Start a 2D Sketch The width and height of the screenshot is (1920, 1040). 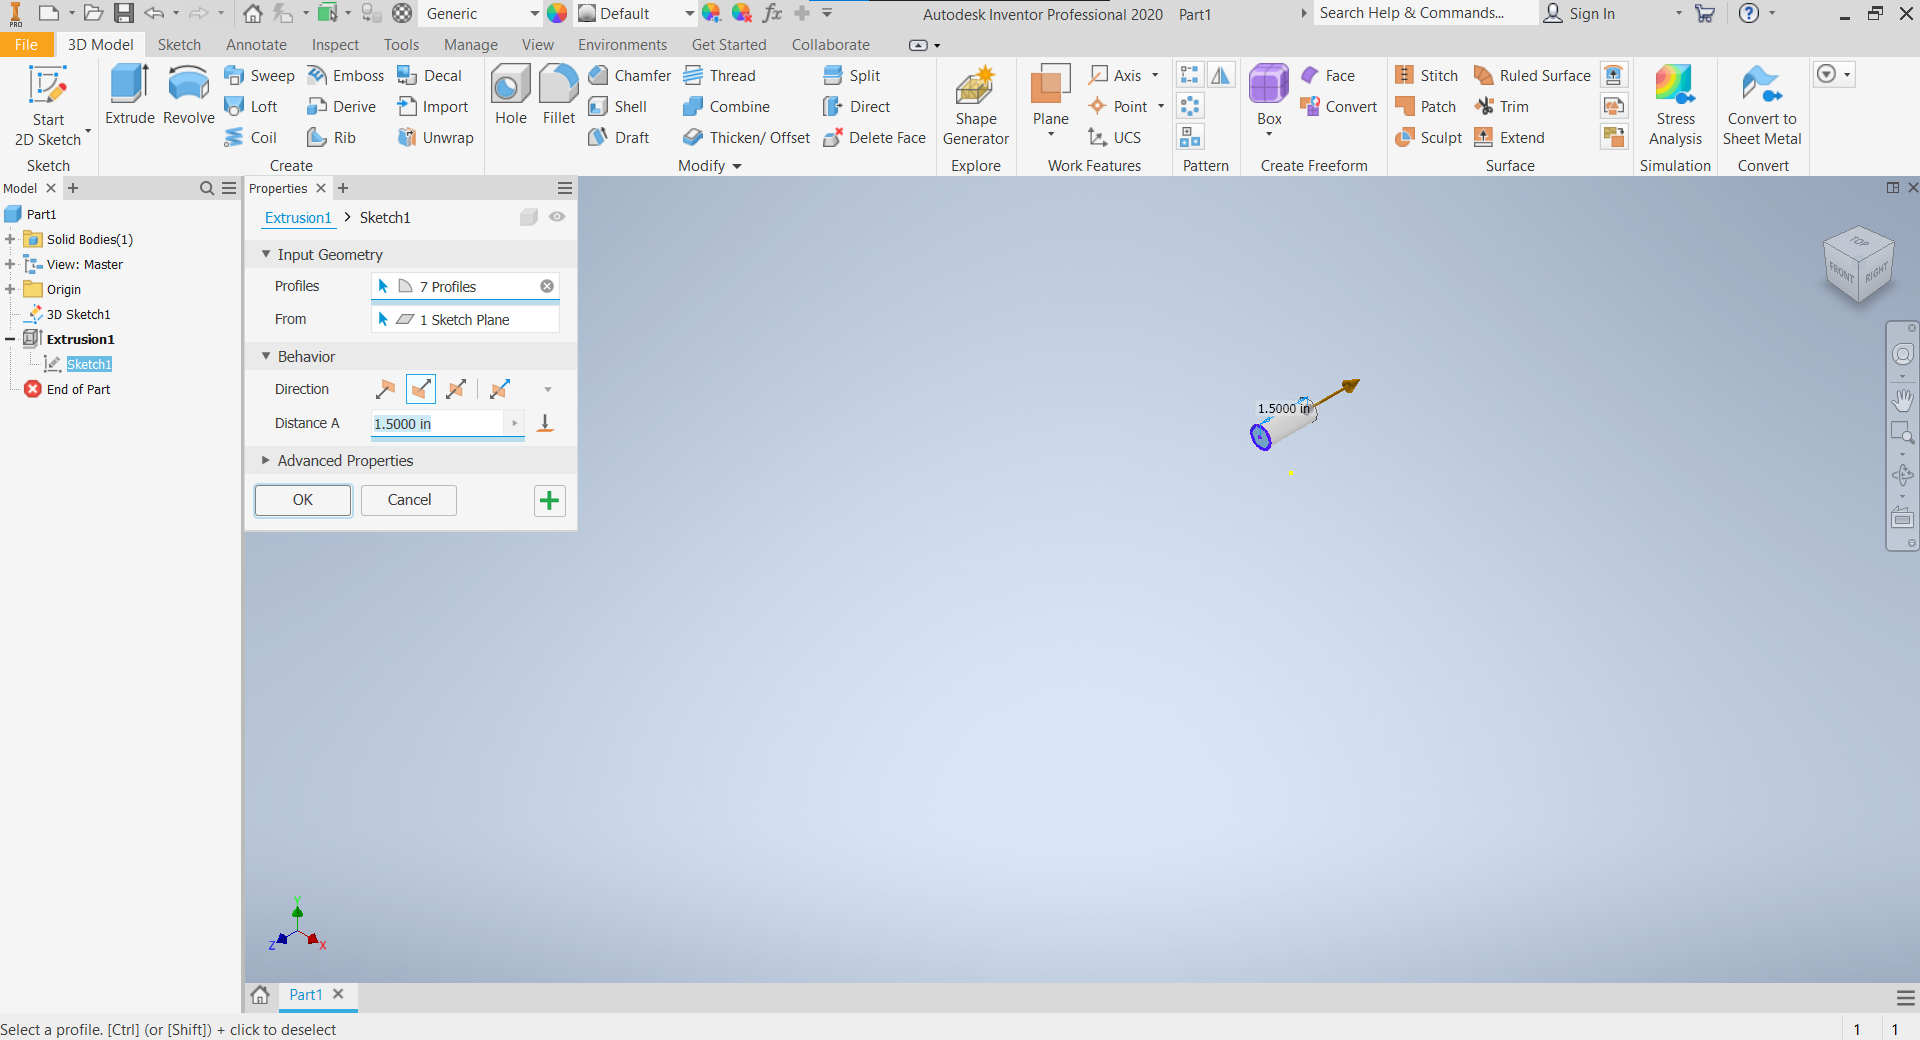(48, 106)
